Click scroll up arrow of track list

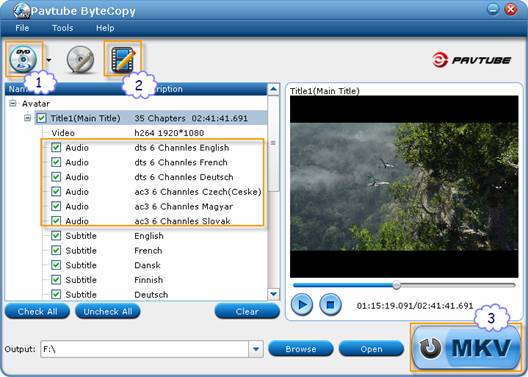coord(273,89)
